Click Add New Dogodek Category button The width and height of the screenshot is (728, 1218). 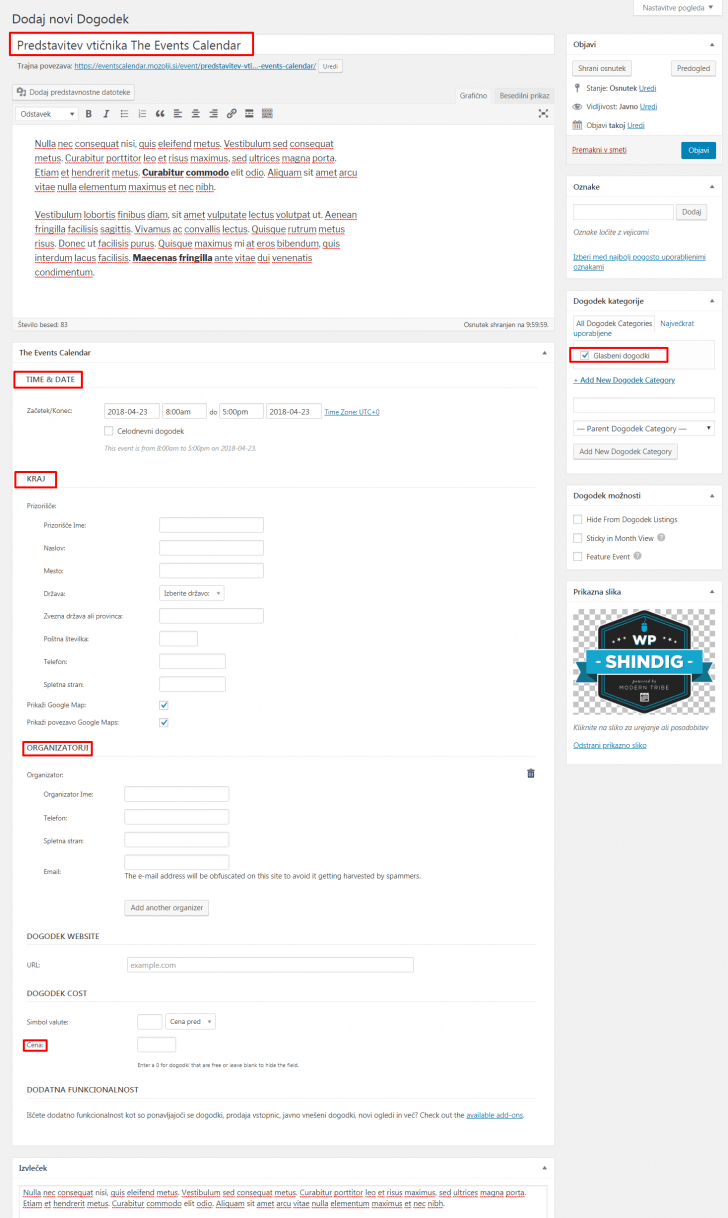point(625,451)
